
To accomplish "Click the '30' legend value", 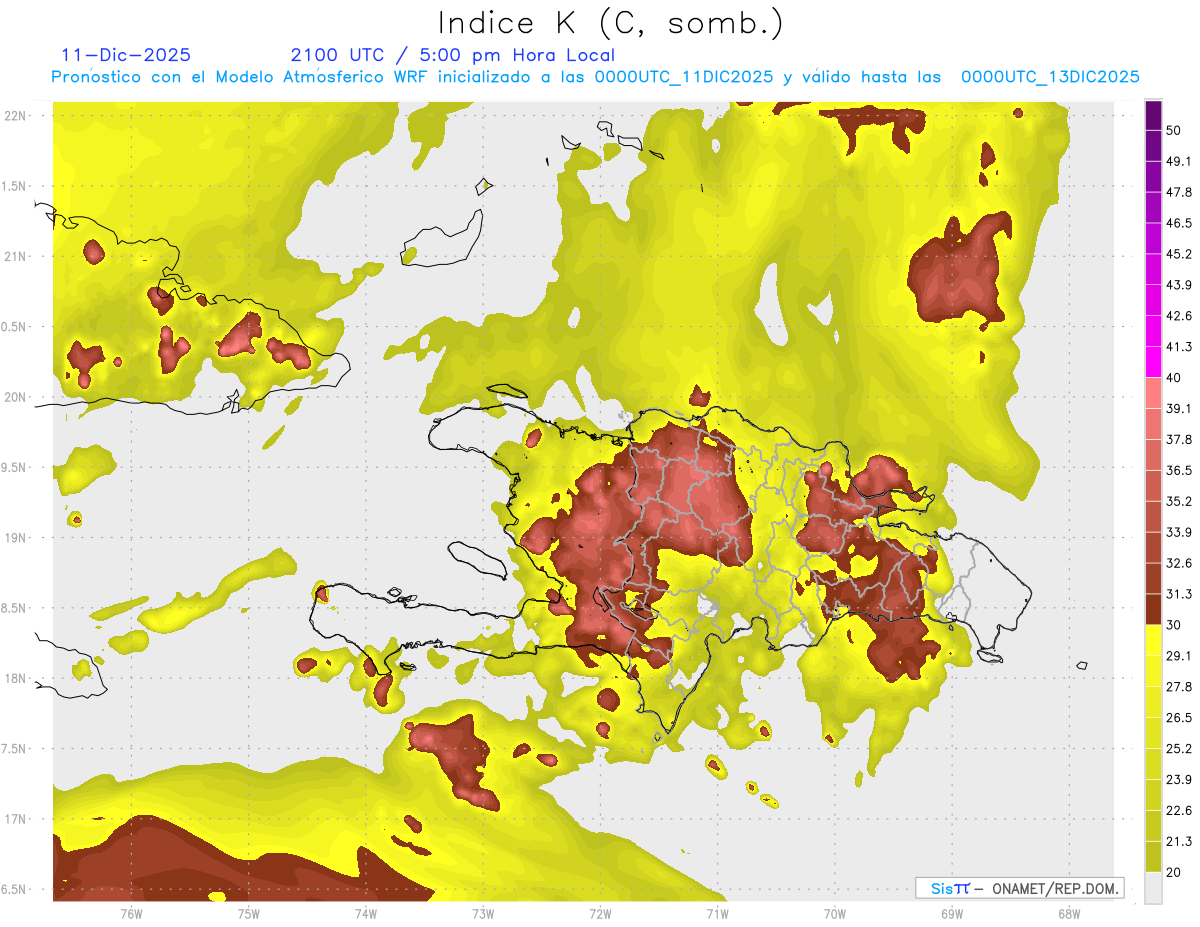I will [1174, 625].
